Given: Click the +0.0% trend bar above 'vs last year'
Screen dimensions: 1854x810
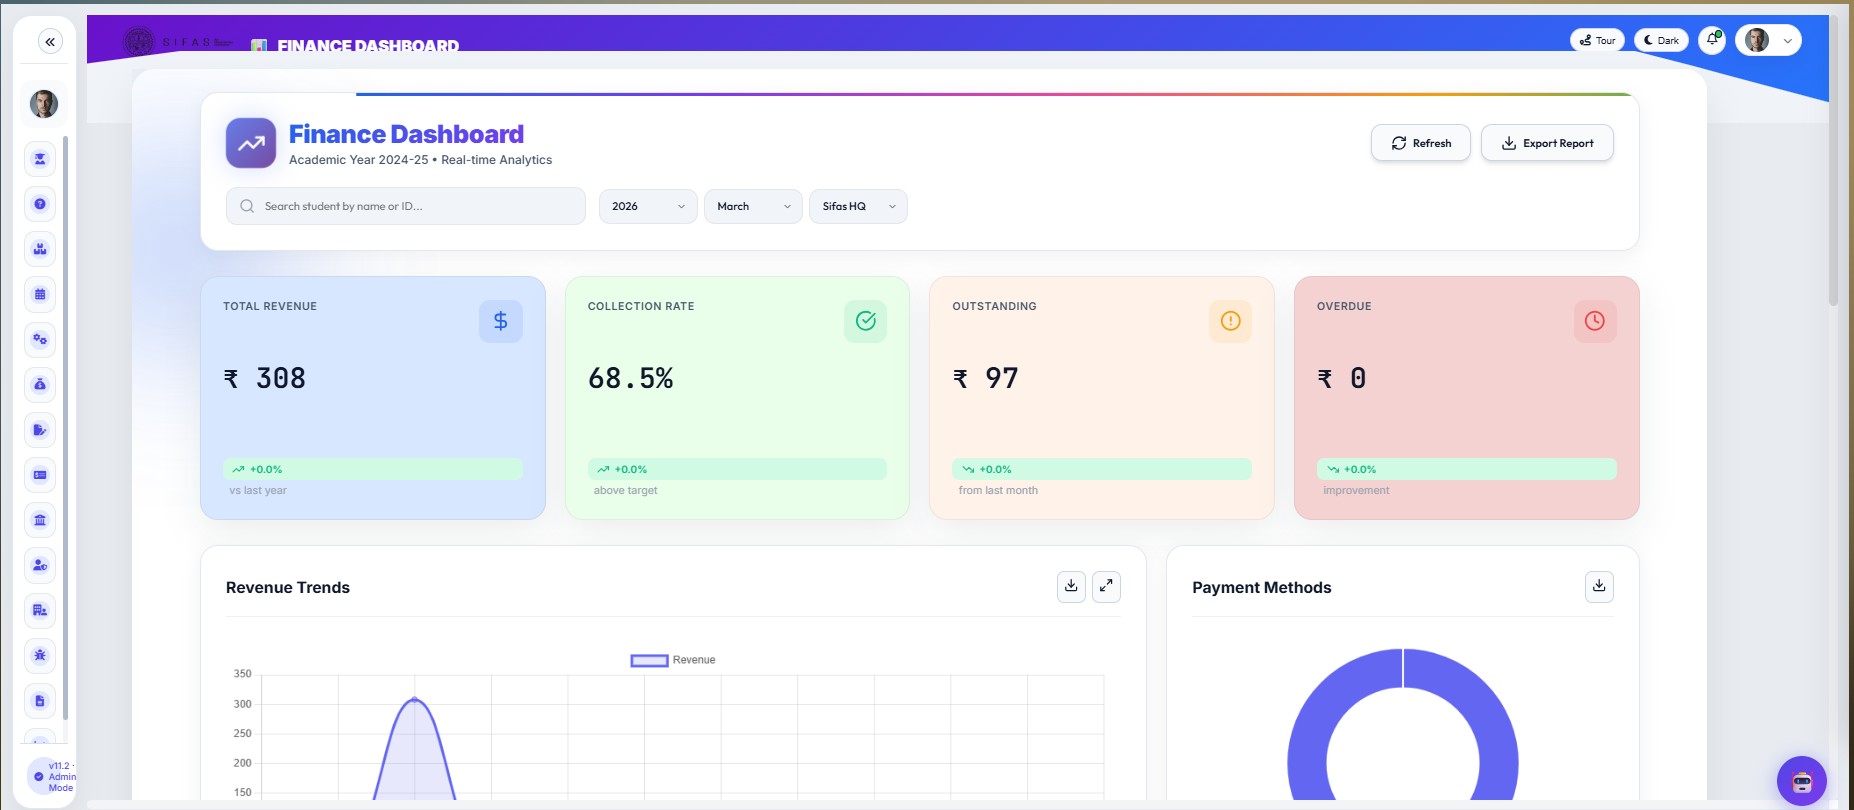Looking at the screenshot, I should tap(373, 469).
